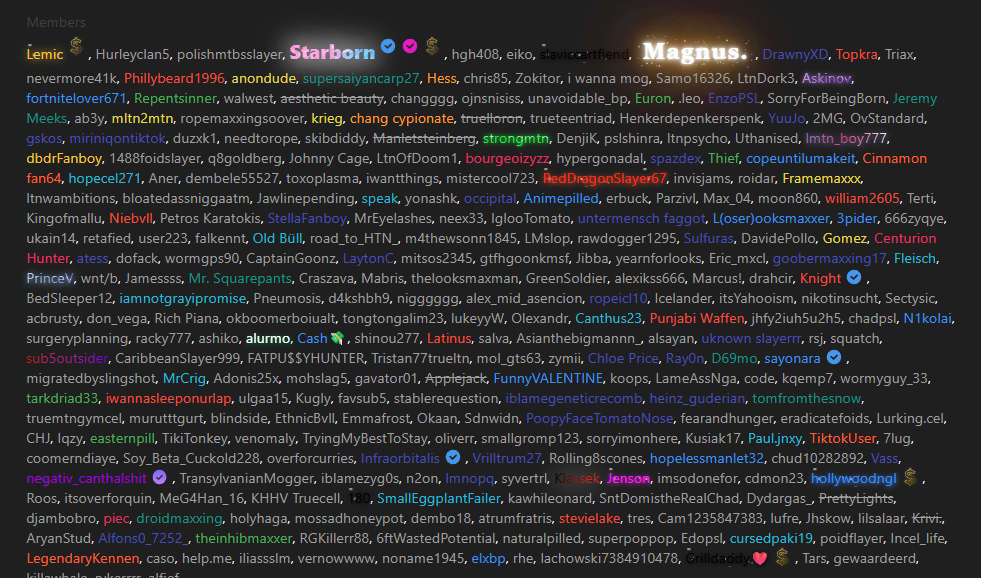The height and width of the screenshot is (578, 981).
Task: Click the dollar badge after Starborn
Action: [432, 46]
